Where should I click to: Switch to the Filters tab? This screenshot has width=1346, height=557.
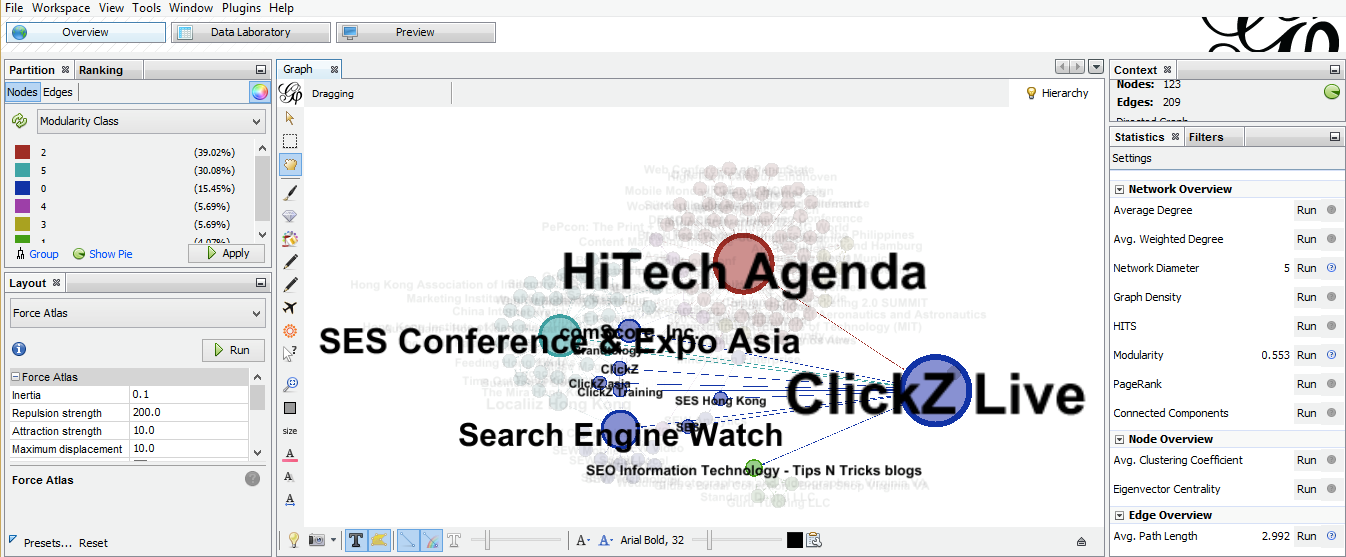(1206, 137)
